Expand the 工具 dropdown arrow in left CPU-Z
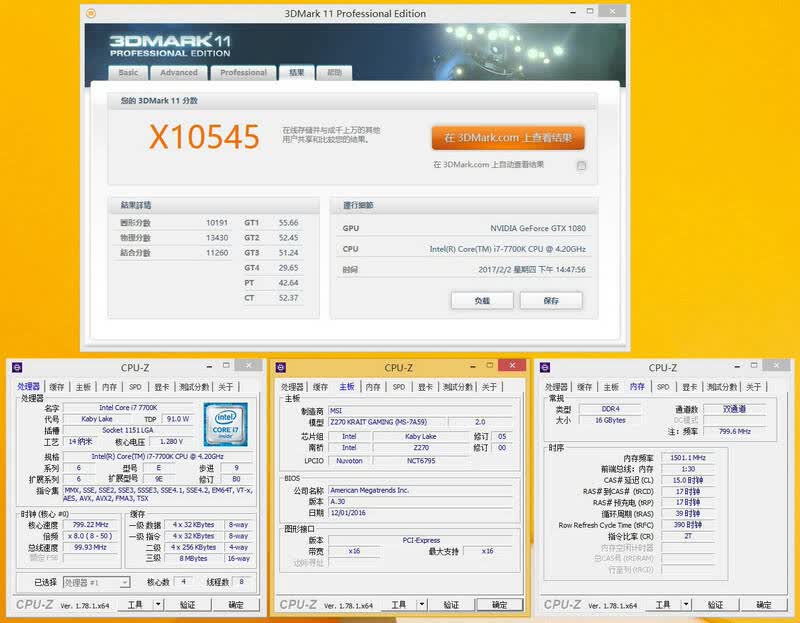The image size is (800, 623). pos(158,605)
